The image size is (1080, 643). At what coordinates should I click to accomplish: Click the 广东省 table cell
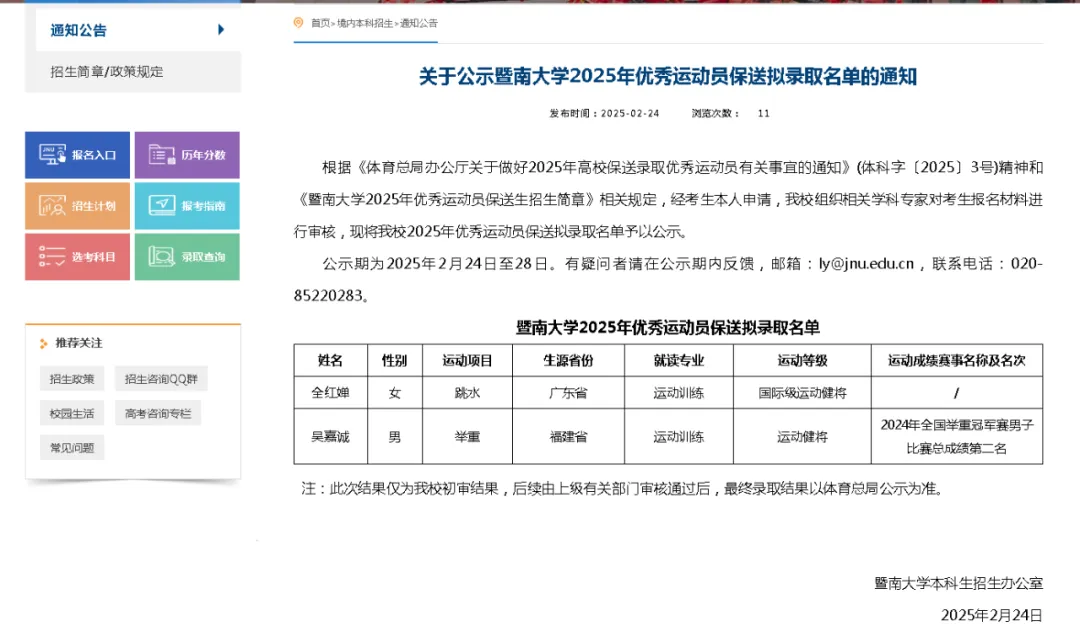pos(568,392)
